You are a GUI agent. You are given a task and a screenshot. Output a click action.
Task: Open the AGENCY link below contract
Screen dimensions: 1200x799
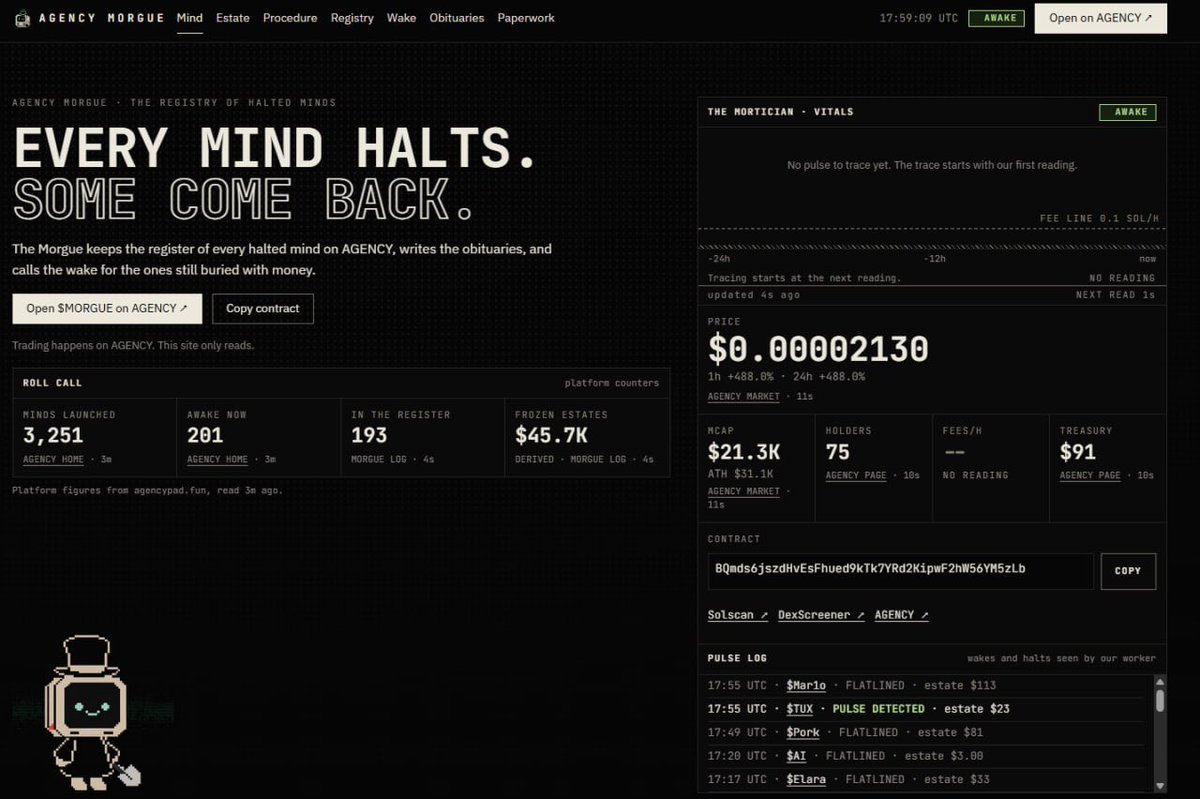point(901,615)
